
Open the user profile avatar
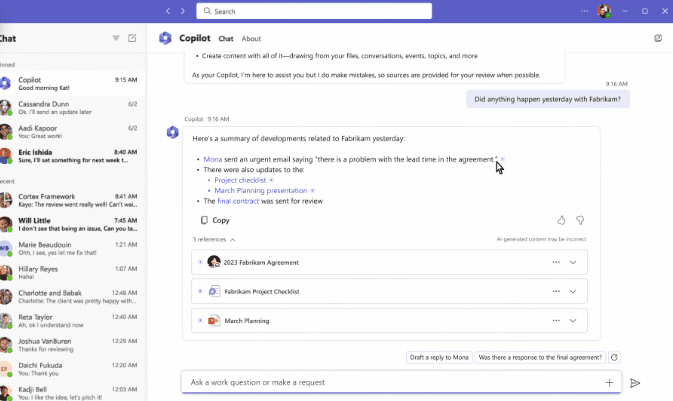603,11
